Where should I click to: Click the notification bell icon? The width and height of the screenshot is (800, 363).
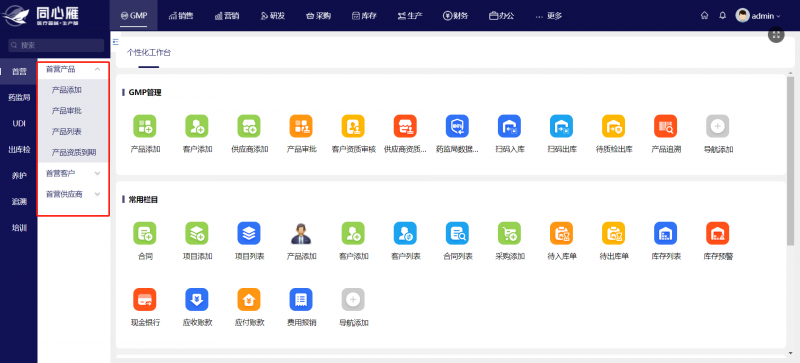point(722,15)
